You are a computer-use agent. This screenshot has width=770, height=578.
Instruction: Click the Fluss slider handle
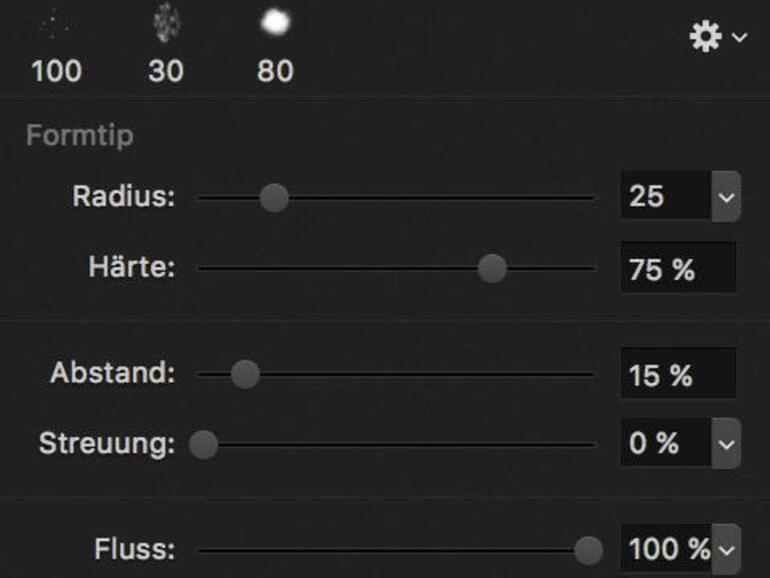click(x=588, y=549)
